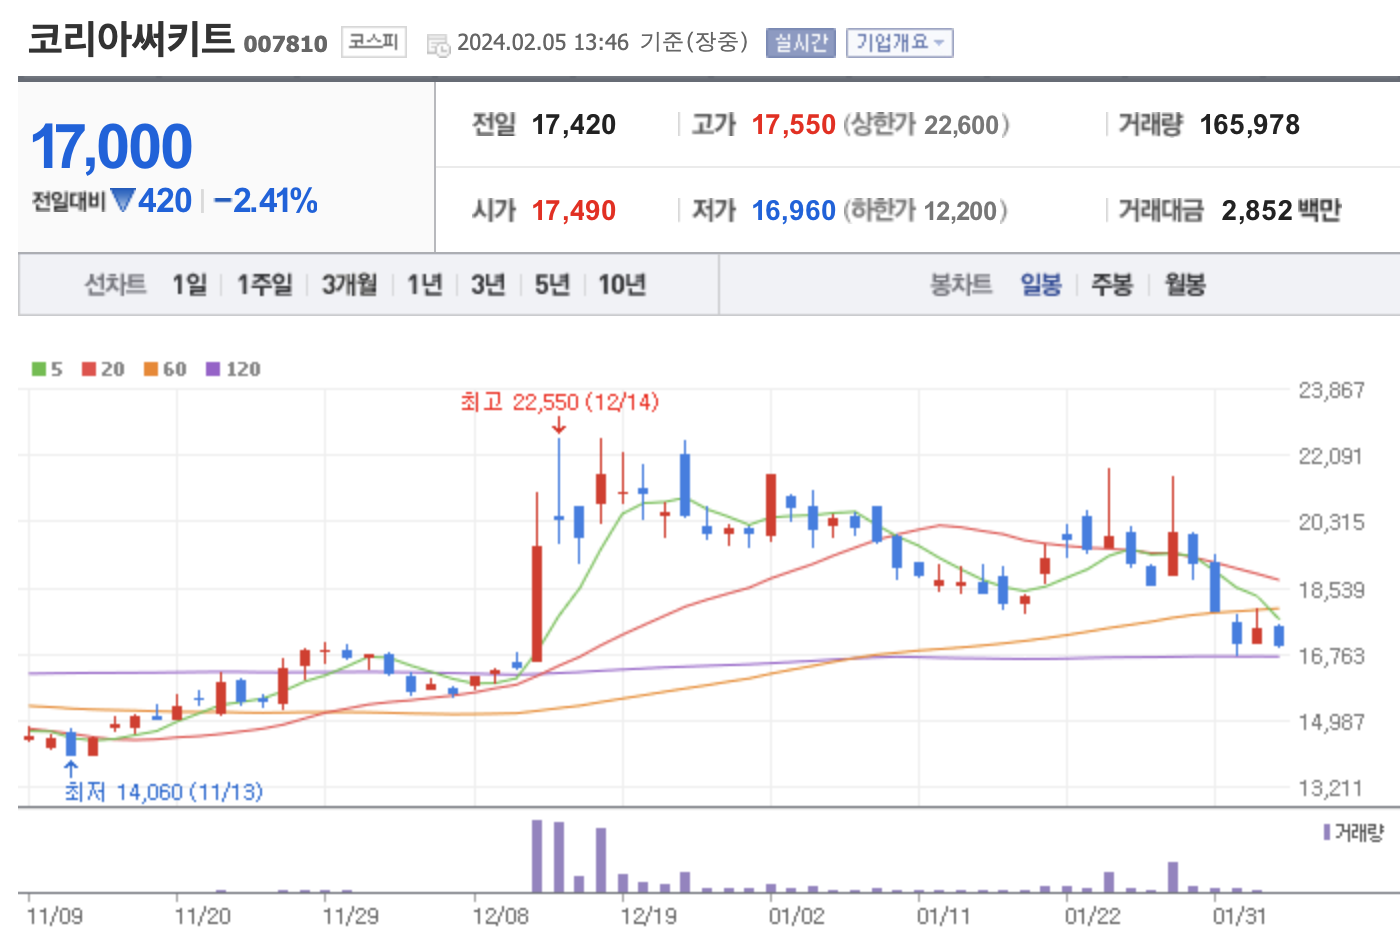Viewport: 1400px width, 942px height.
Task: Click the 2024.02.05 13:46 timestamp
Action: (x=543, y=43)
